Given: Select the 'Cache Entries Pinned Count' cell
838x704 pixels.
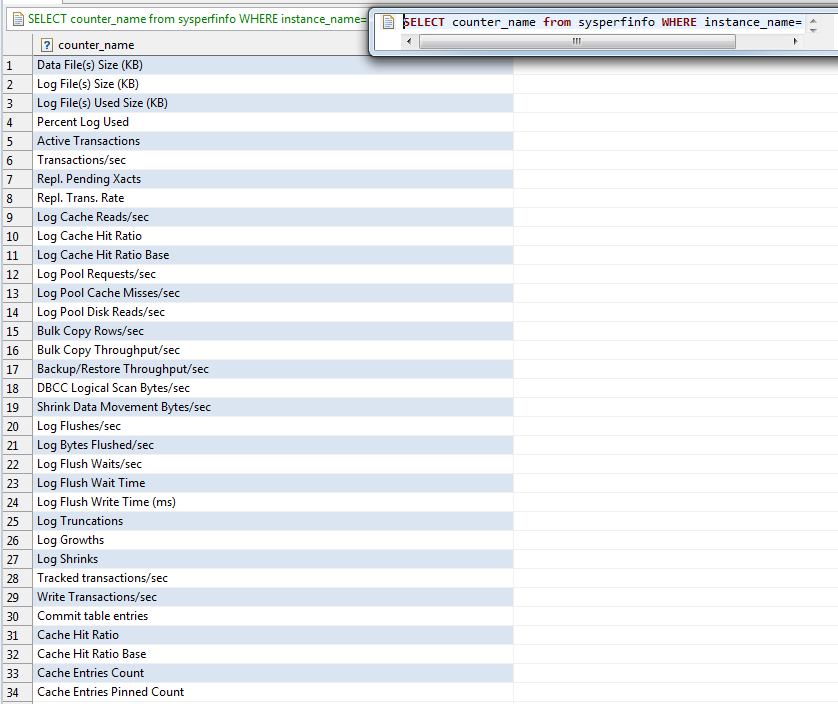Looking at the screenshot, I should [x=273, y=692].
